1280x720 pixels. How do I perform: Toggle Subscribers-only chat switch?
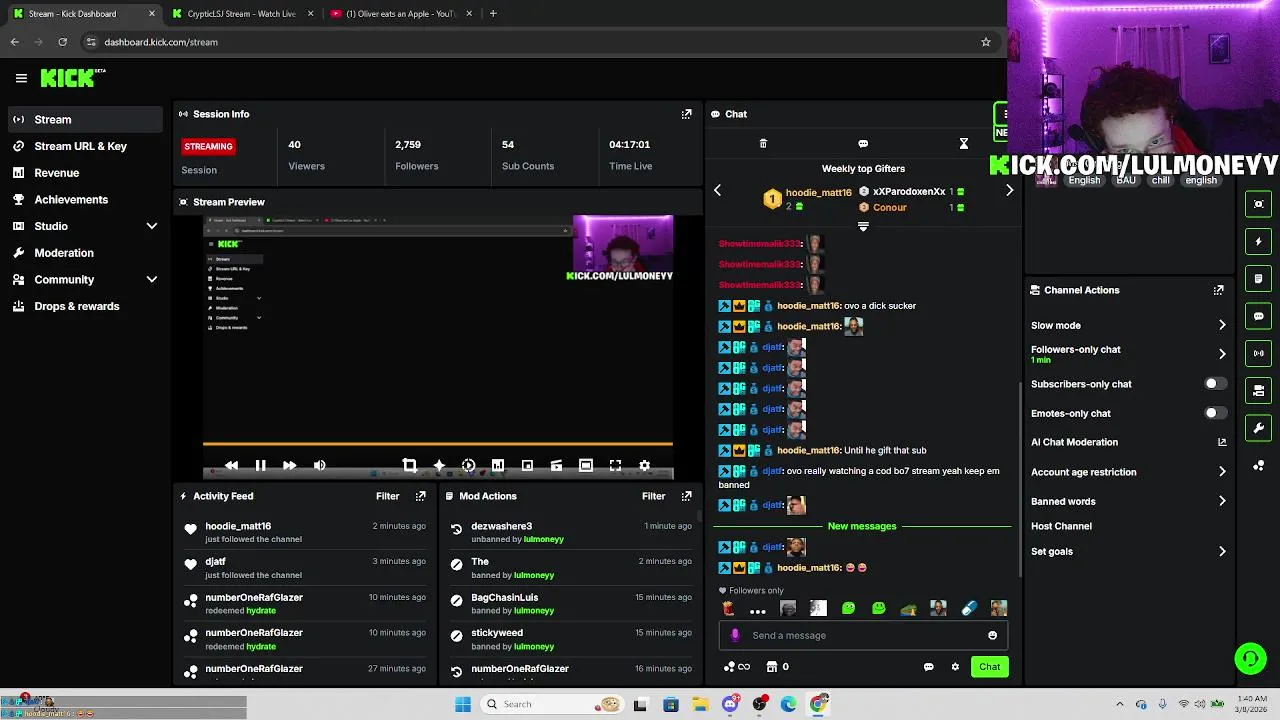click(x=1214, y=384)
